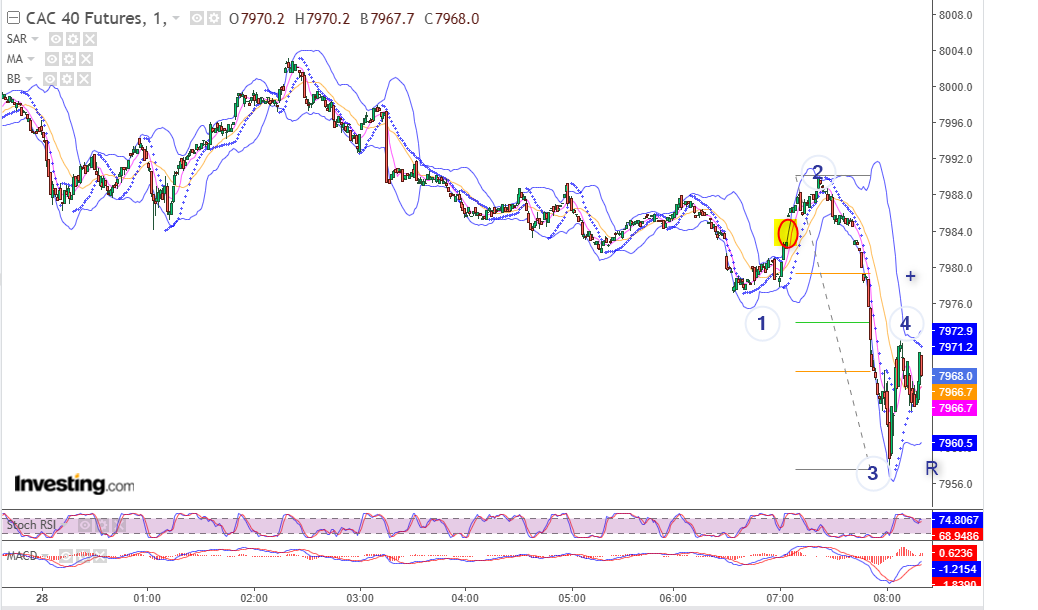Open MA indicator settings gear
1038x610 pixels.
click(69, 59)
